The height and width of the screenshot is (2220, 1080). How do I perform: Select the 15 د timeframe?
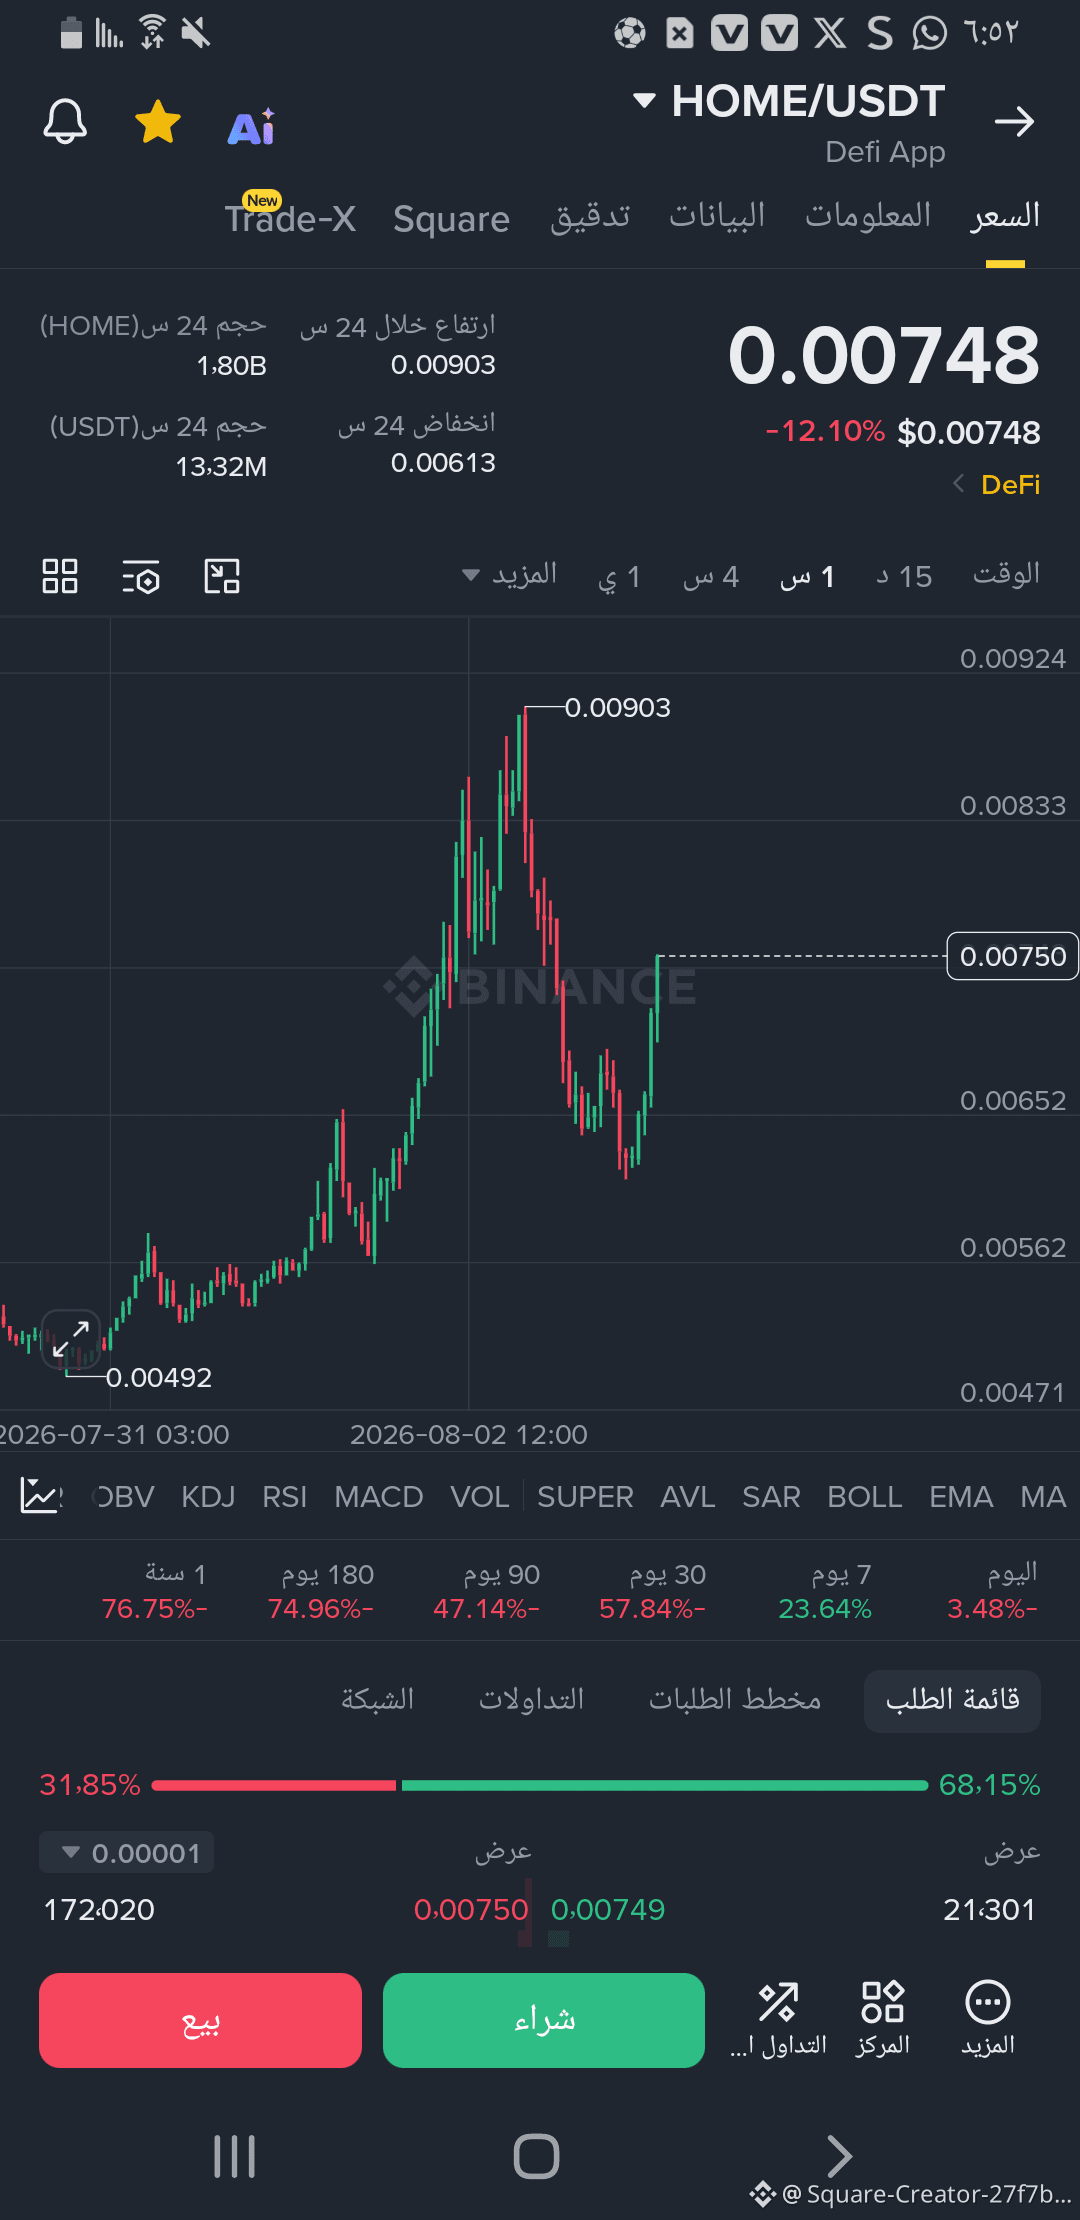[904, 577]
